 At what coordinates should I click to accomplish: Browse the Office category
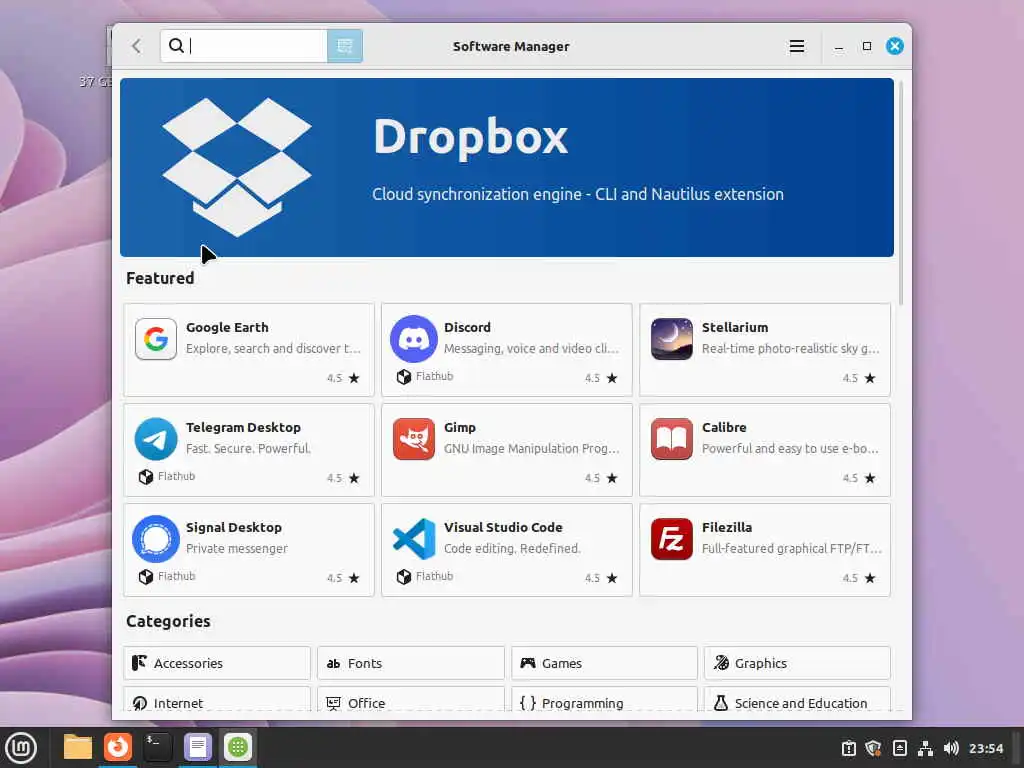pyautogui.click(x=411, y=699)
